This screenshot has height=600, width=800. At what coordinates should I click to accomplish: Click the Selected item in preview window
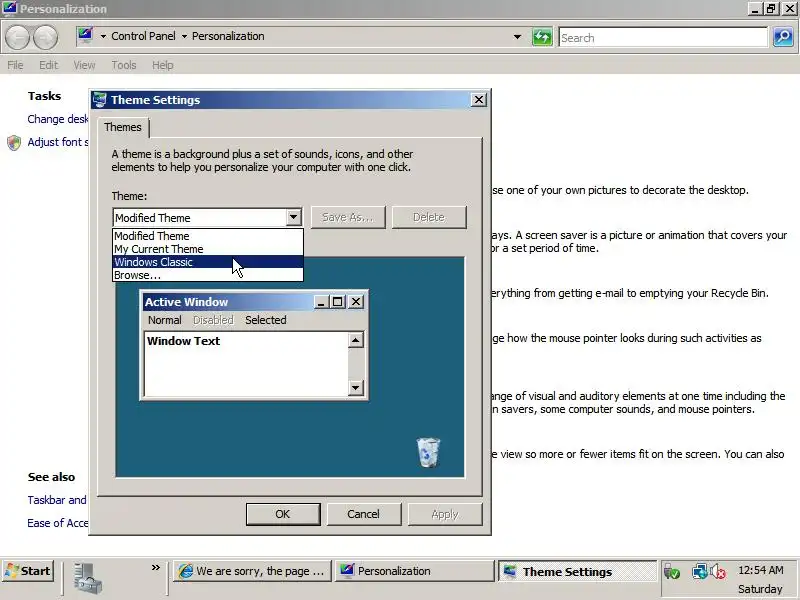click(266, 320)
